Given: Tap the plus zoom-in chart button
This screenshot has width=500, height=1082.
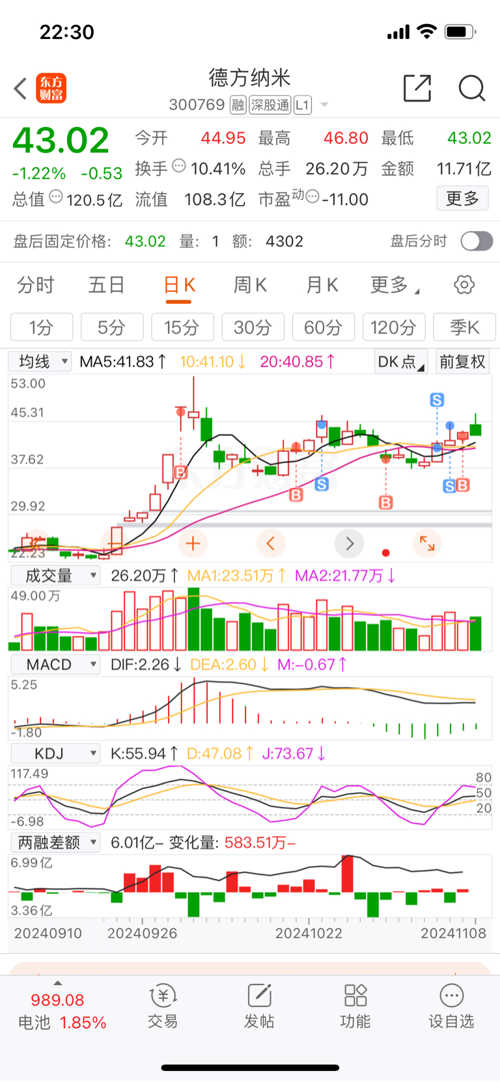Looking at the screenshot, I should click(x=192, y=544).
